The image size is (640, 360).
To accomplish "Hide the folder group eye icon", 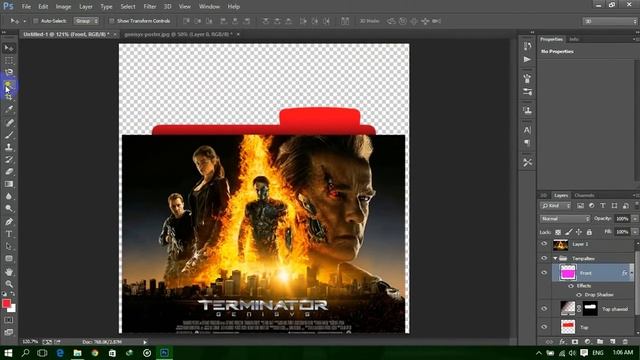I will 544,258.
